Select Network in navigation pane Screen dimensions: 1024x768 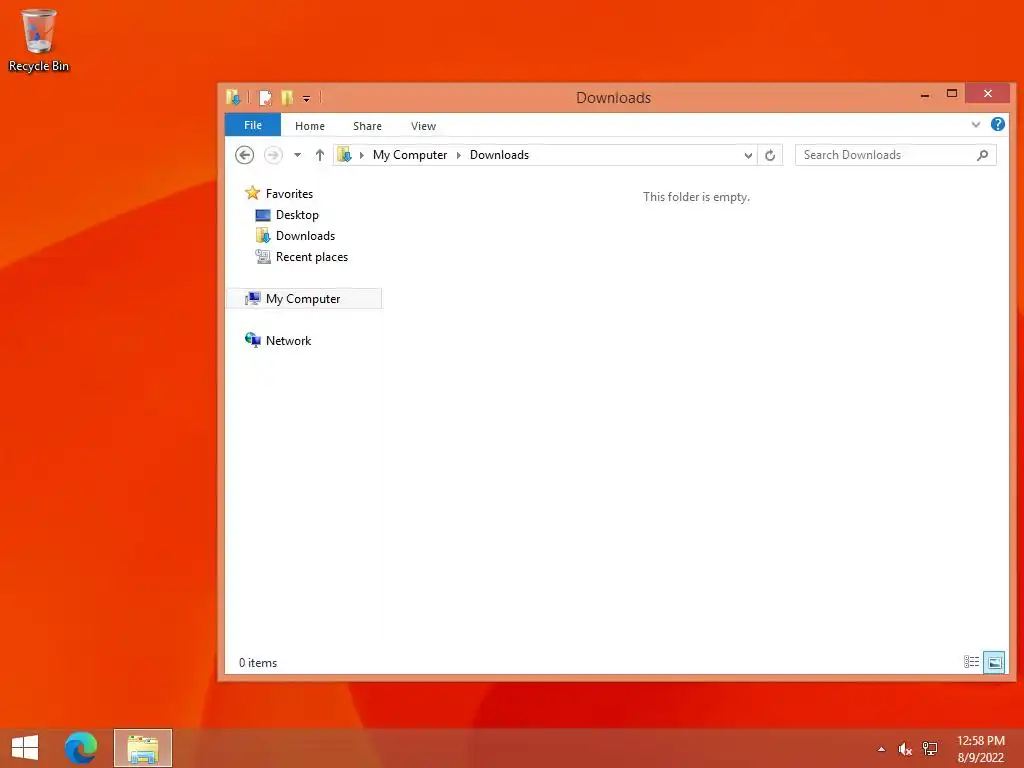point(288,340)
